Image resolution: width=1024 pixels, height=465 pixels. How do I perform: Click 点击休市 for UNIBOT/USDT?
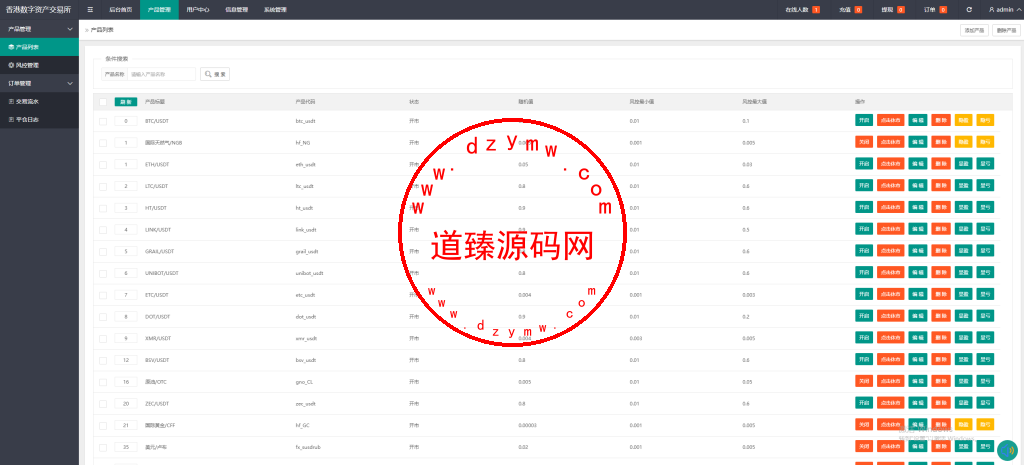[890, 272]
